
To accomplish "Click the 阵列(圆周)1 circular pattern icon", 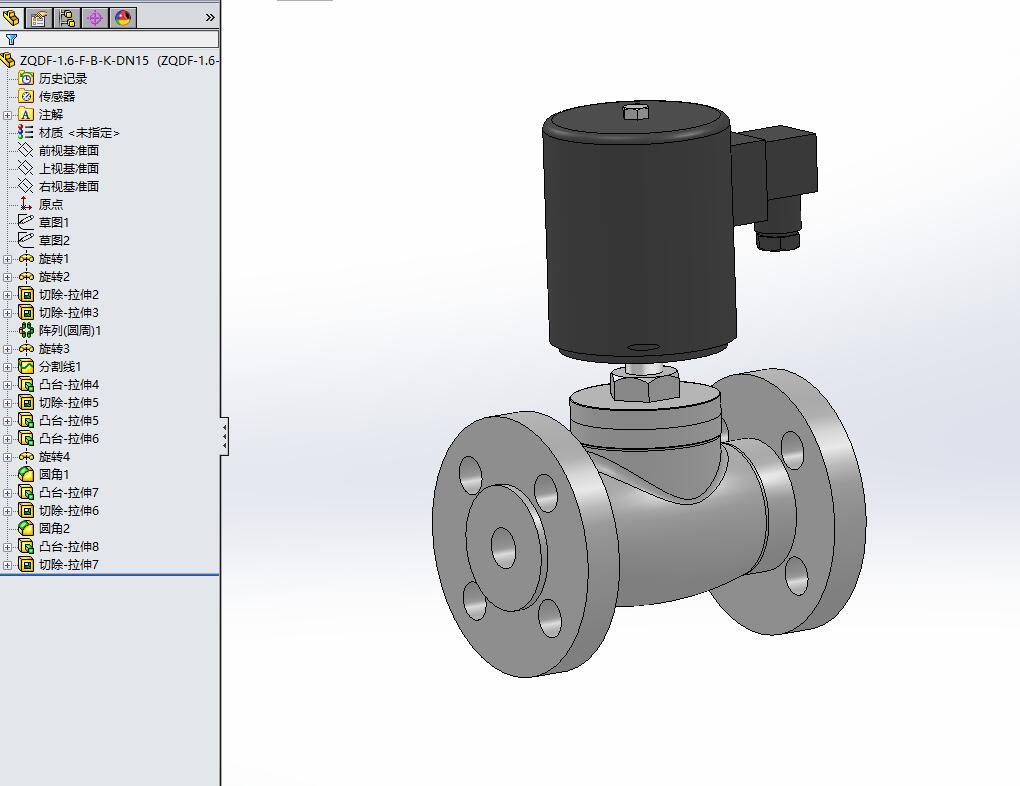I will coord(25,331).
